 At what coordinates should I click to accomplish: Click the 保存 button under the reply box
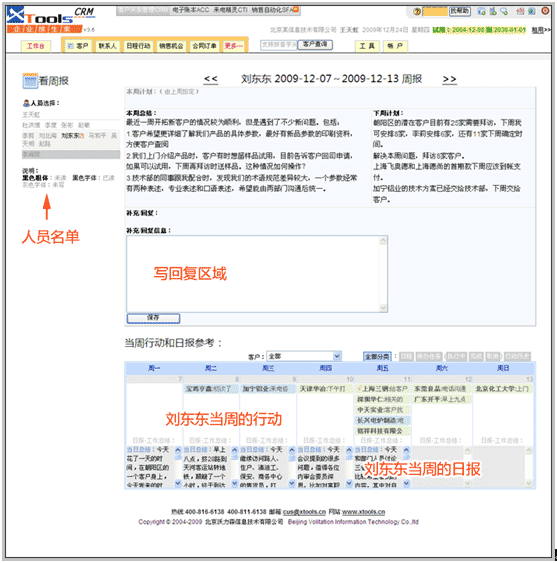(x=153, y=318)
